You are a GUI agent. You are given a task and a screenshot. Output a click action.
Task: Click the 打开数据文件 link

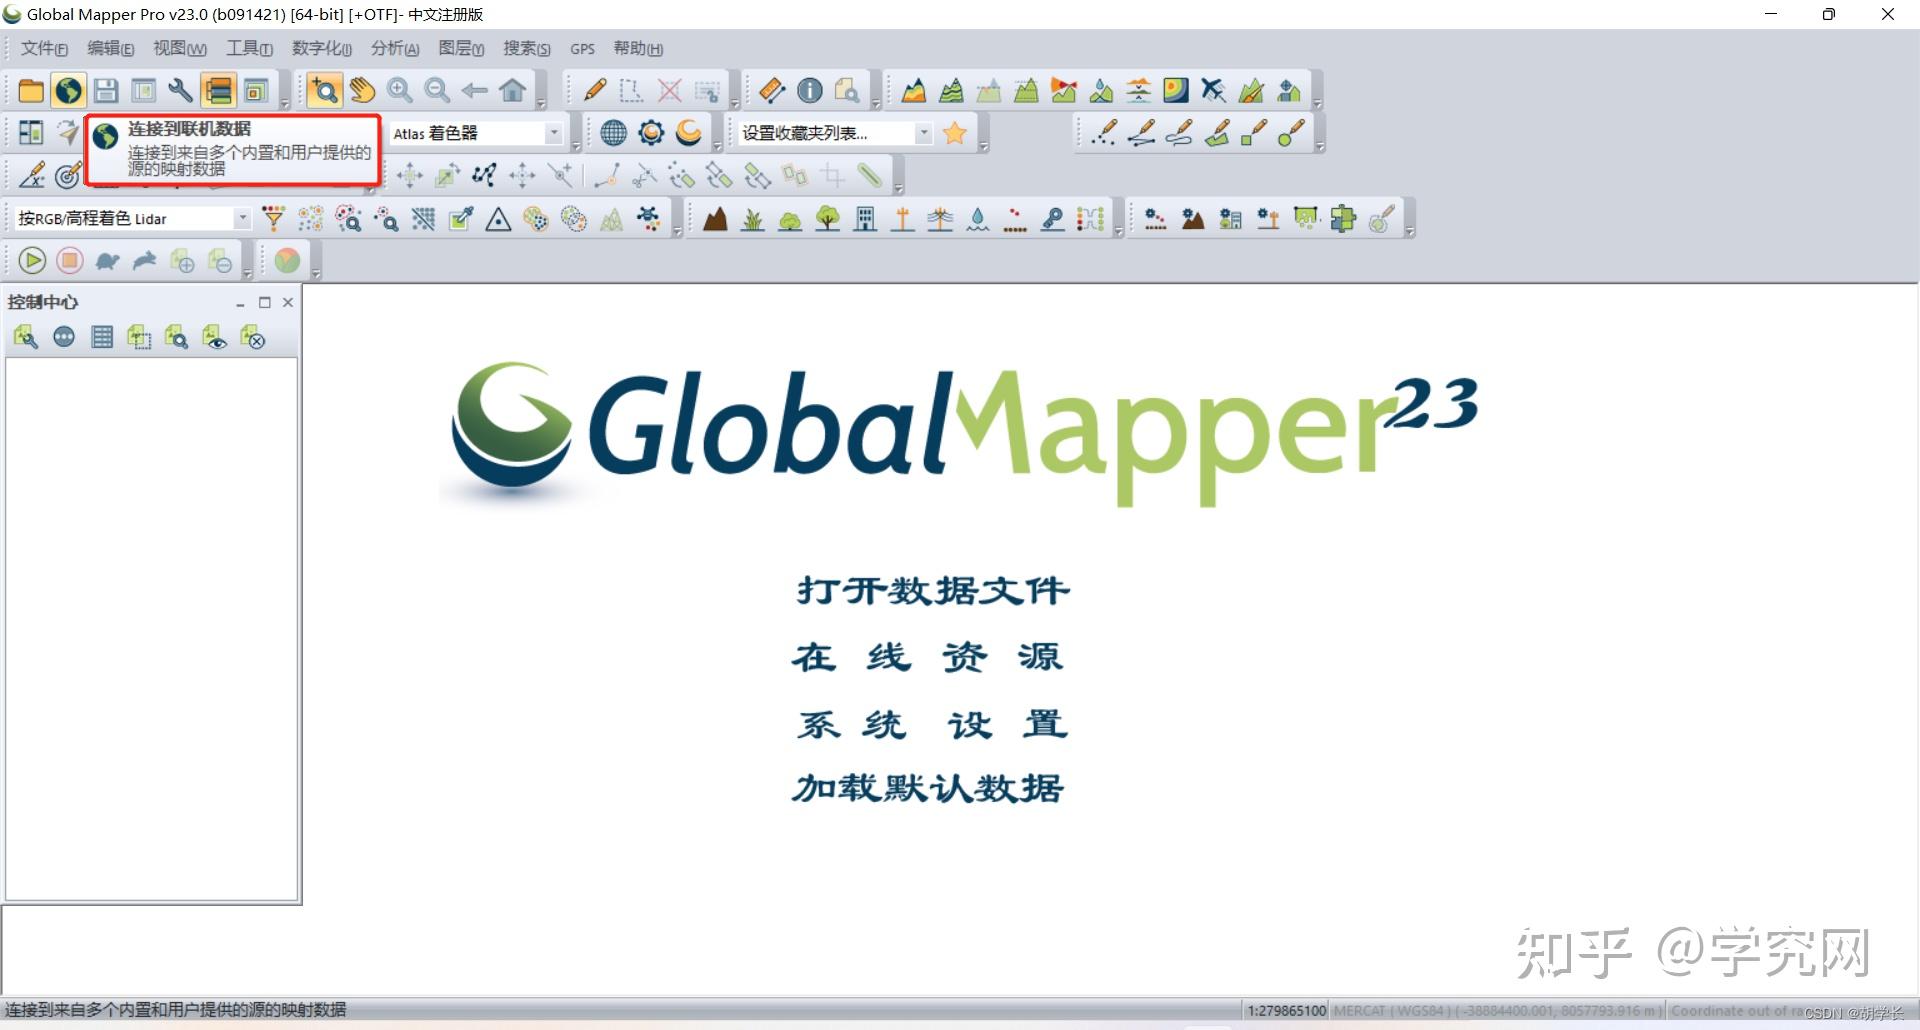[930, 590]
